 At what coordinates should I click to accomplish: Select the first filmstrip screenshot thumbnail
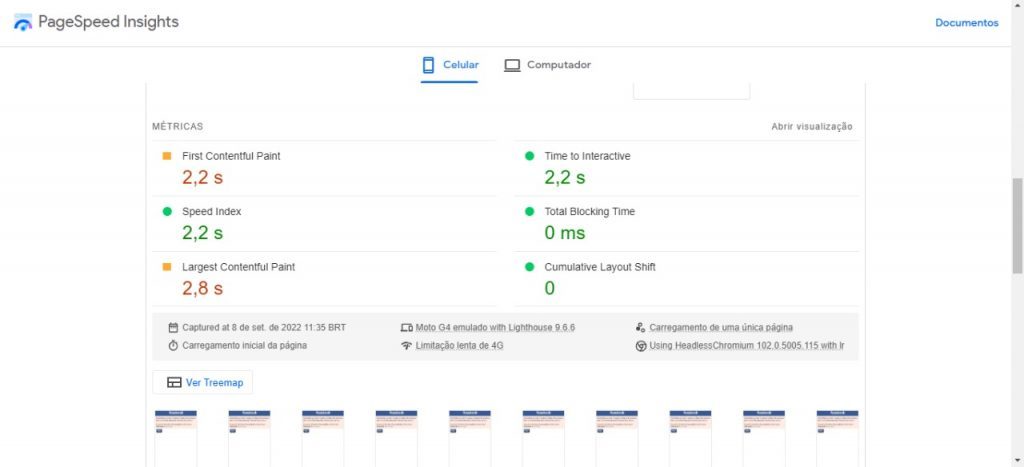point(175,436)
